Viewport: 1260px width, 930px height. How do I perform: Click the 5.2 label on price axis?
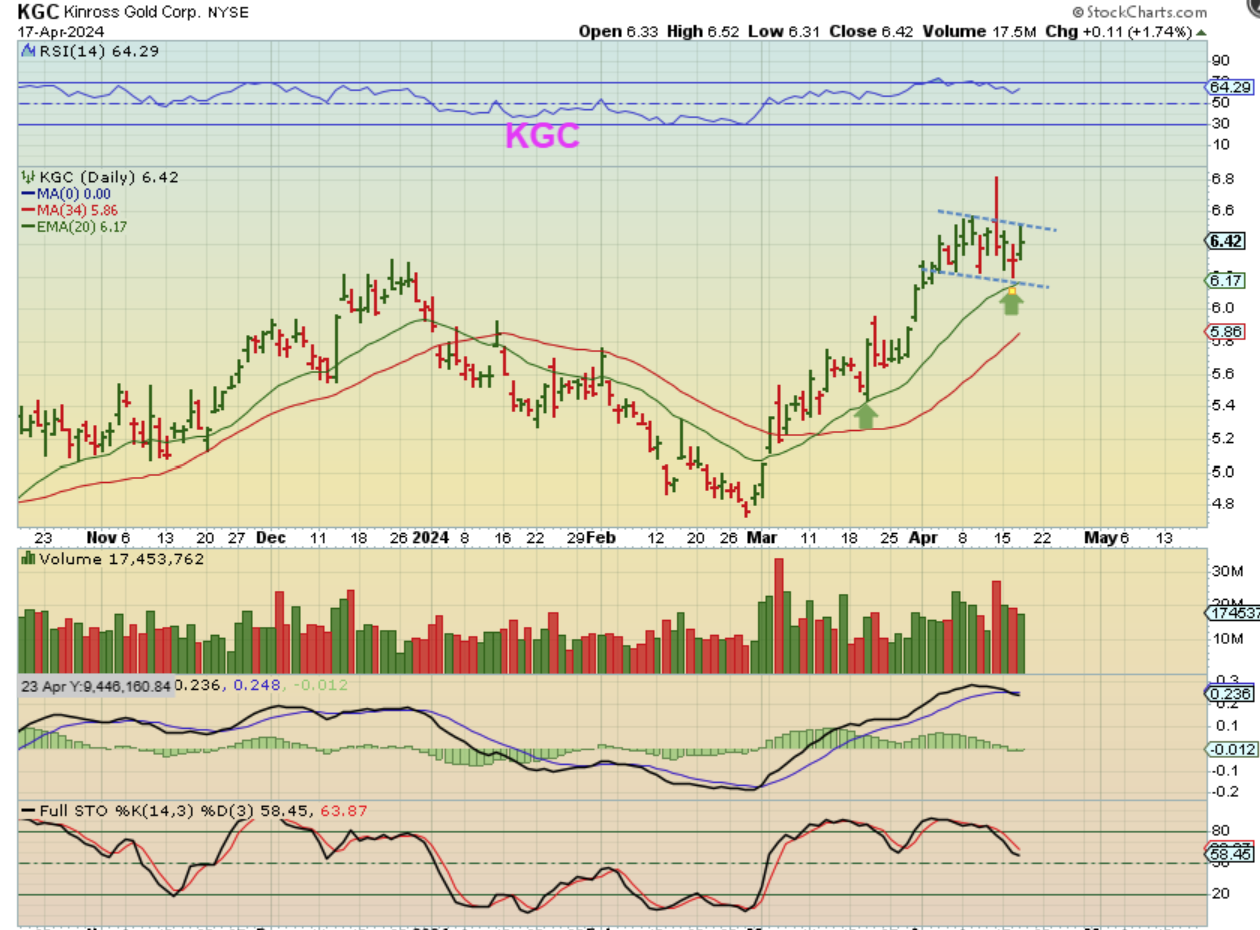click(1225, 438)
